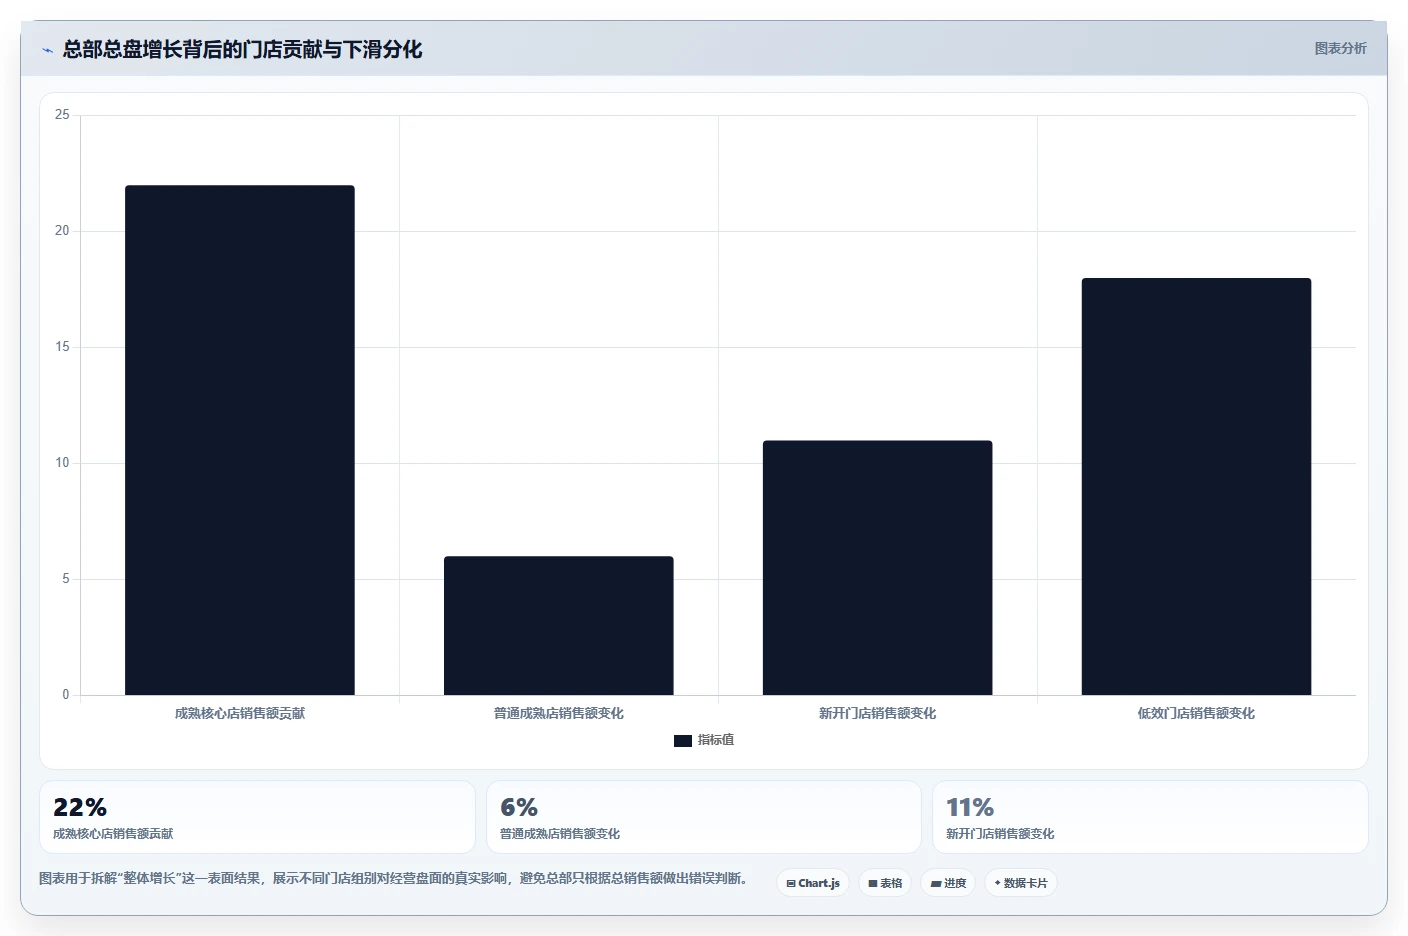Click the y-axis value 5
This screenshot has width=1408, height=936.
click(x=66, y=579)
